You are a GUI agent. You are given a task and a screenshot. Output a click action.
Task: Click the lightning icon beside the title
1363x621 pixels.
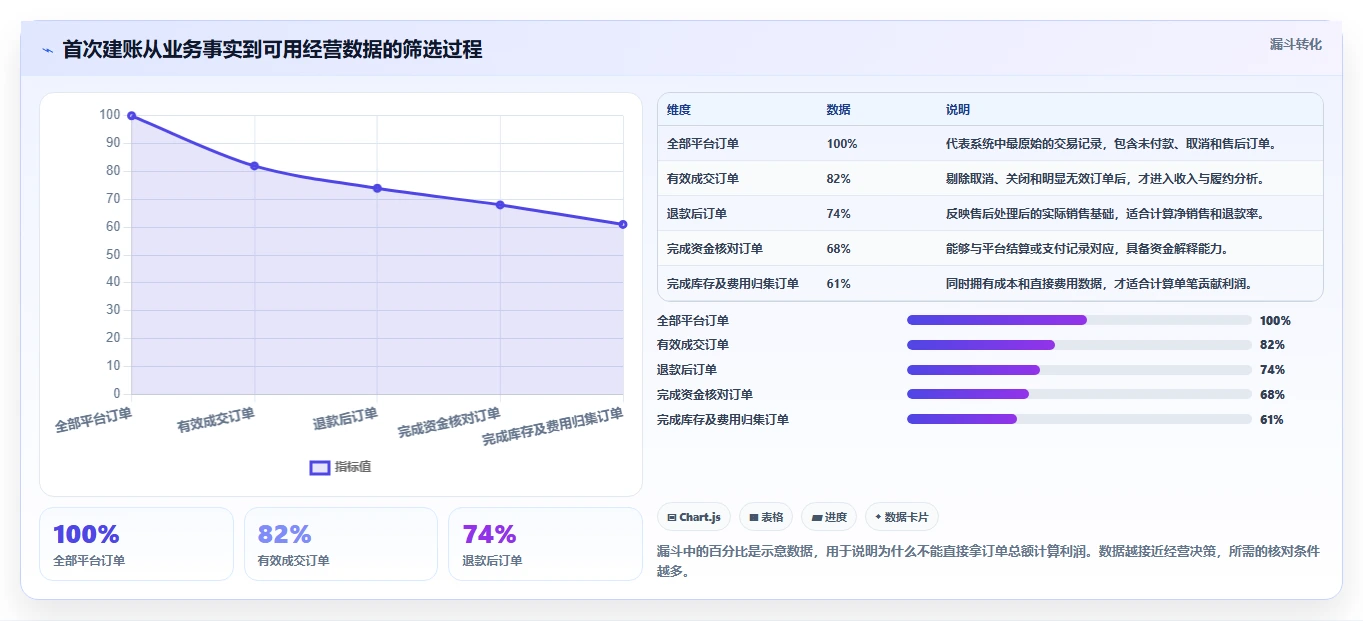pyautogui.click(x=47, y=50)
